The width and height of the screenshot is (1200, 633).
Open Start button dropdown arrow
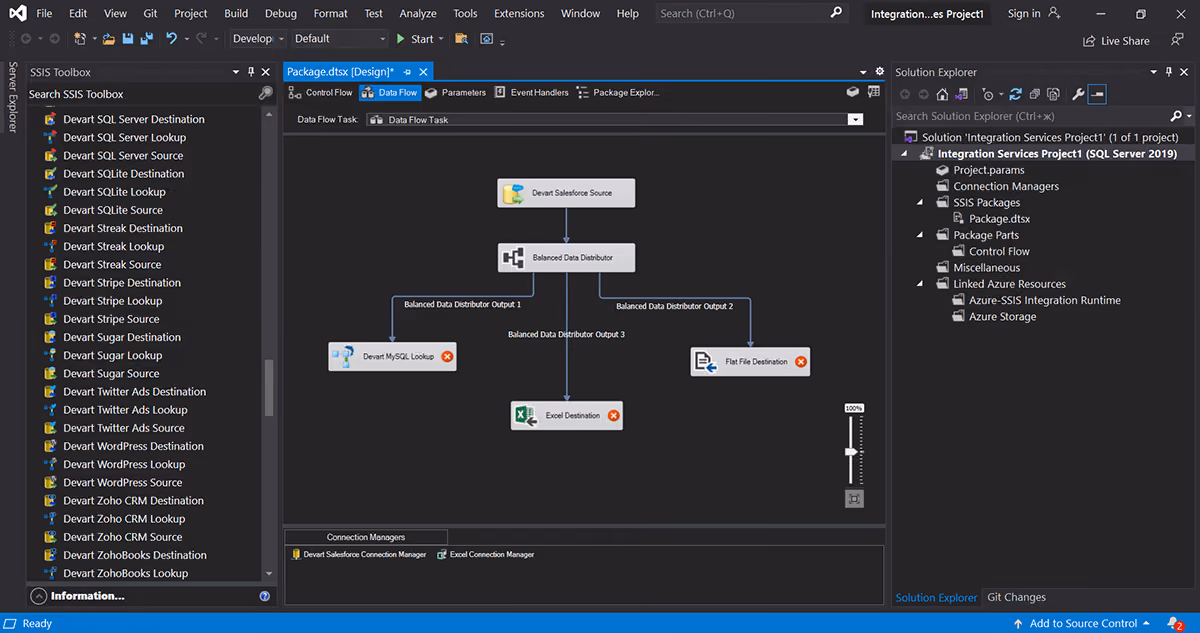click(441, 39)
